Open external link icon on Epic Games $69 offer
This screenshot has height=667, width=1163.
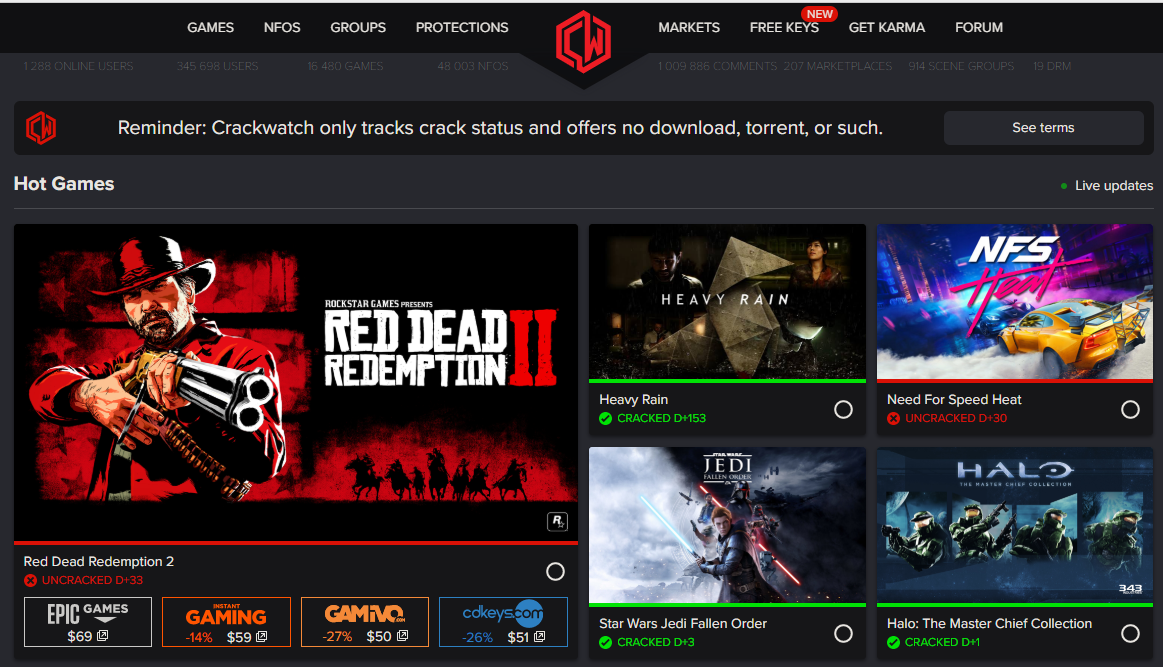coord(102,636)
